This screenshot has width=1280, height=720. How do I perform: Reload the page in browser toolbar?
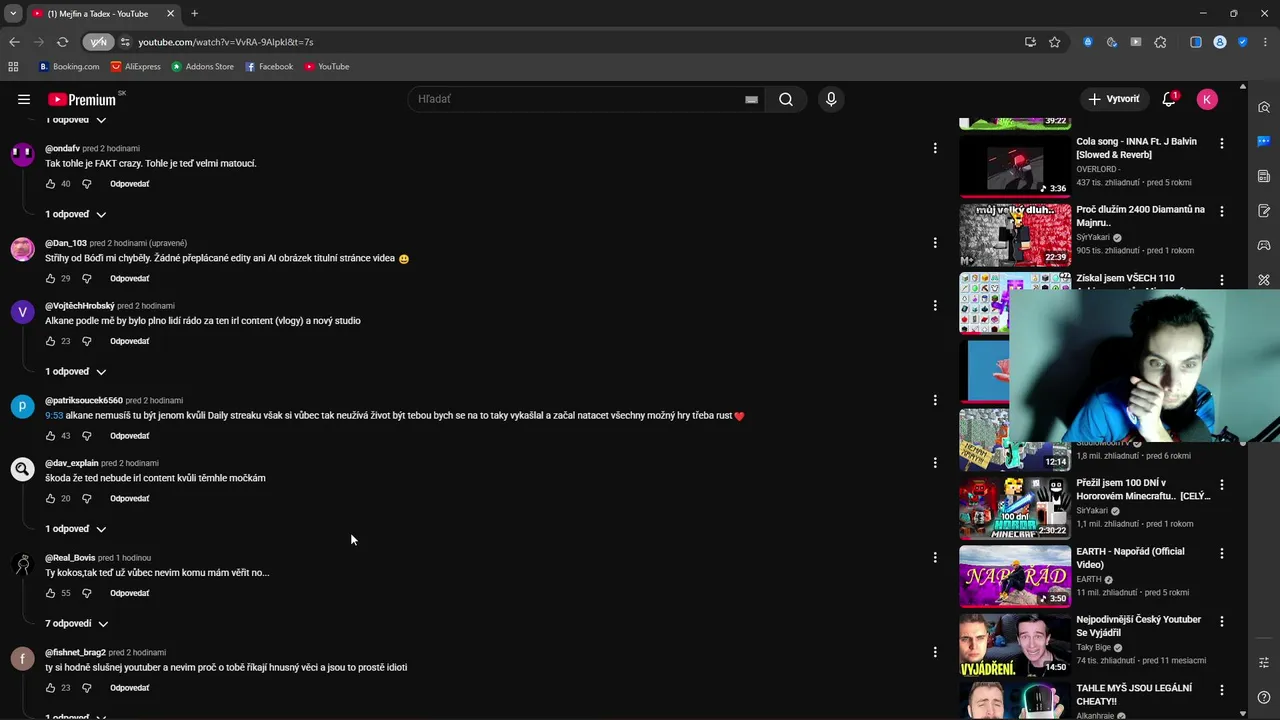pyautogui.click(x=62, y=42)
